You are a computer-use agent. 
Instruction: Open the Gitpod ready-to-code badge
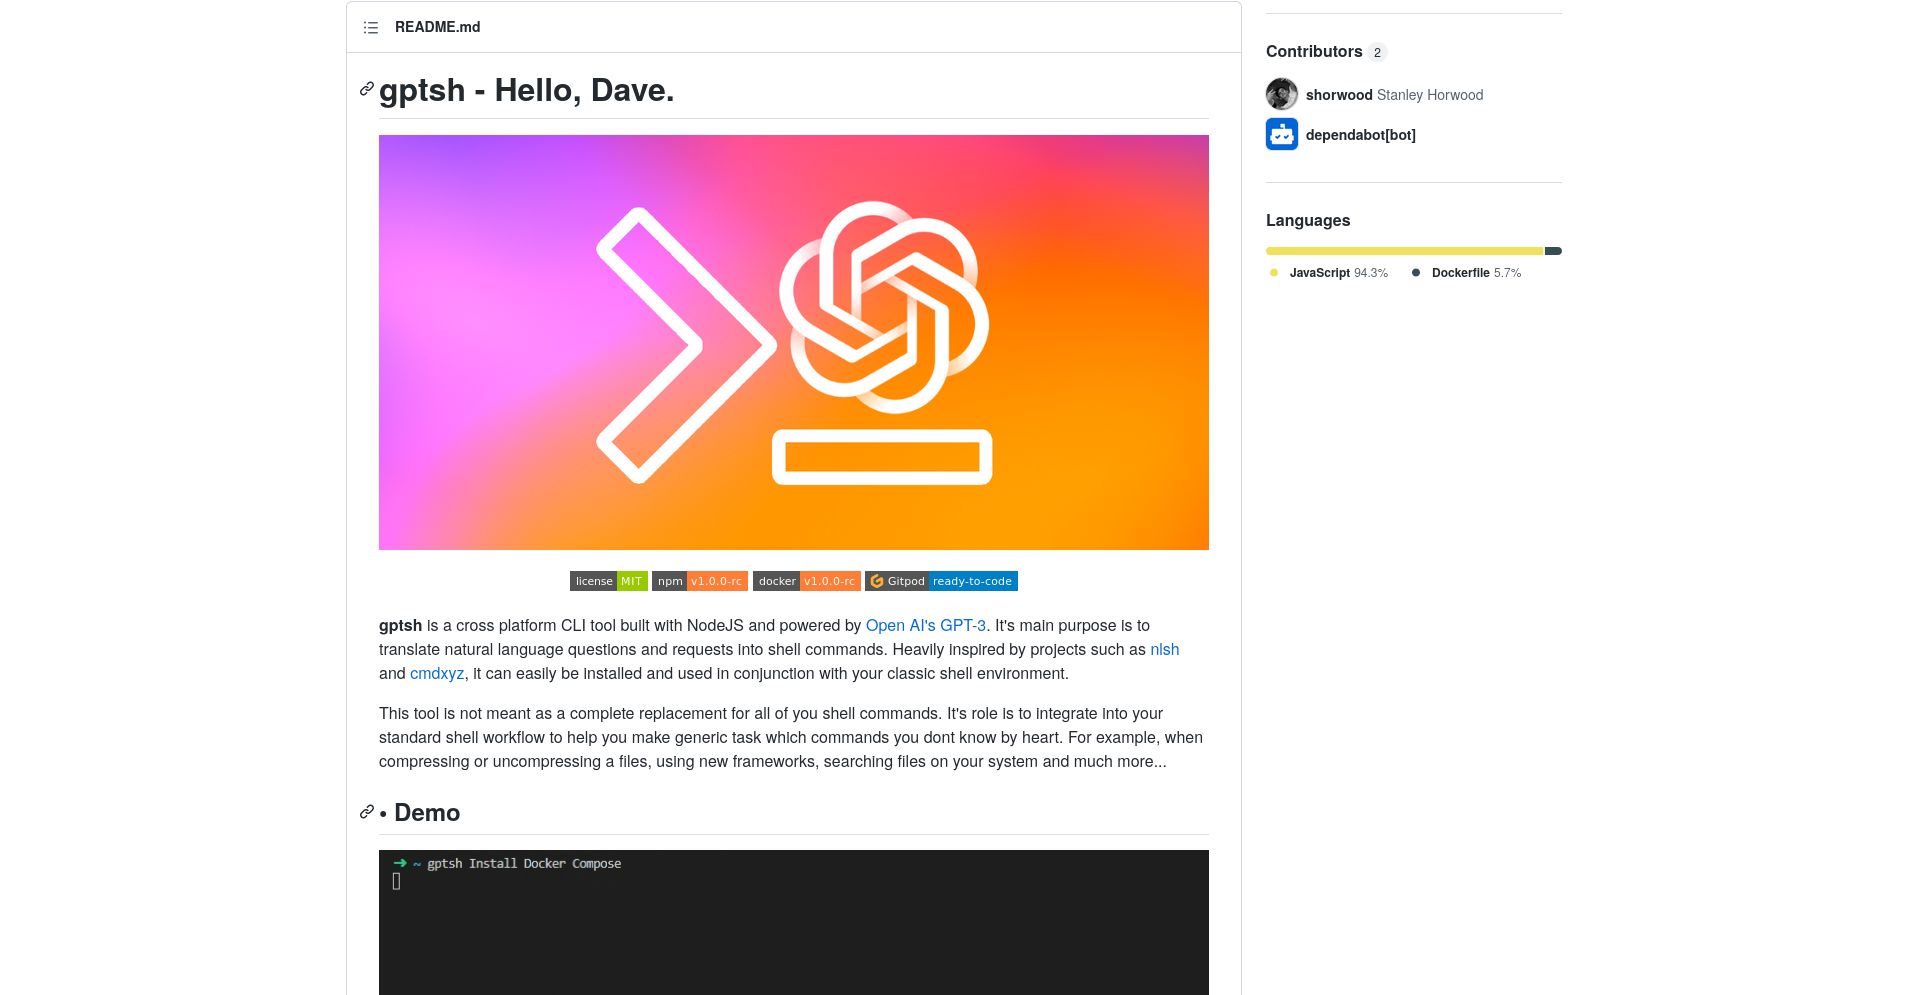(942, 581)
